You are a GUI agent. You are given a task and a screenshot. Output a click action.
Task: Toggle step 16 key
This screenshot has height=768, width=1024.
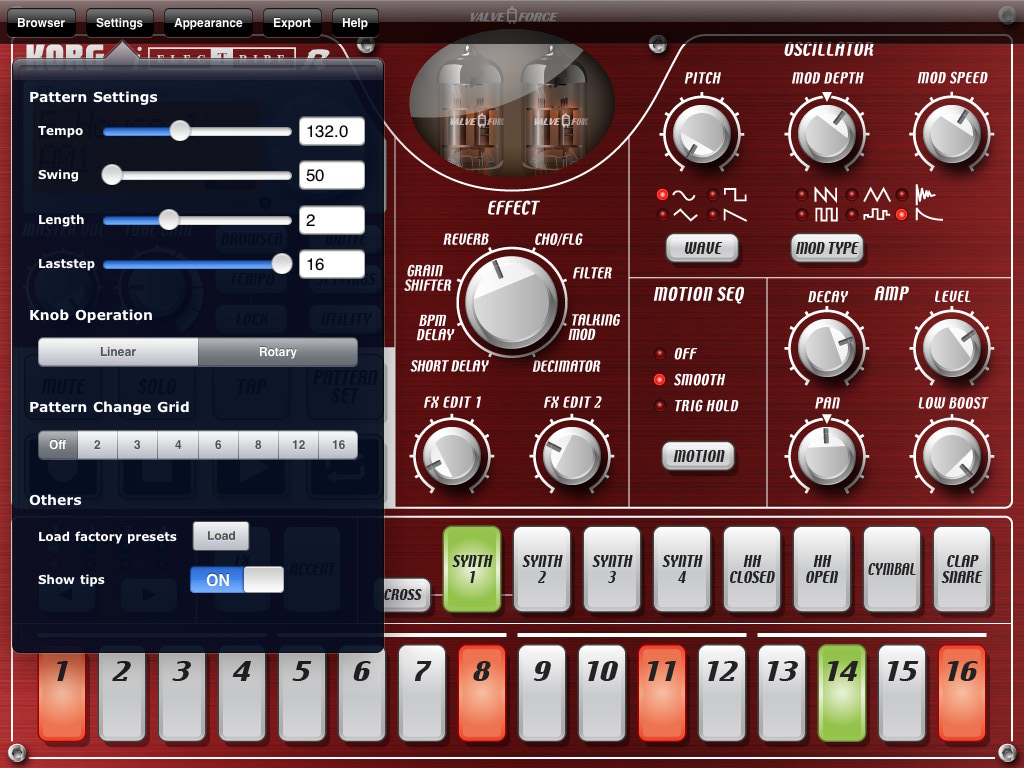click(x=962, y=693)
